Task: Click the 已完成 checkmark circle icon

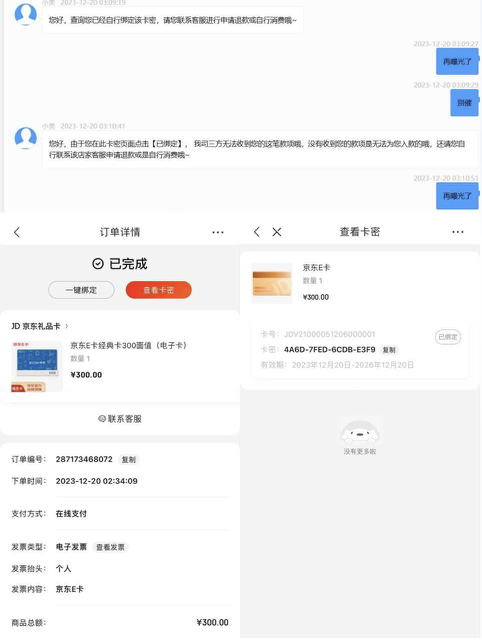Action: (x=98, y=264)
